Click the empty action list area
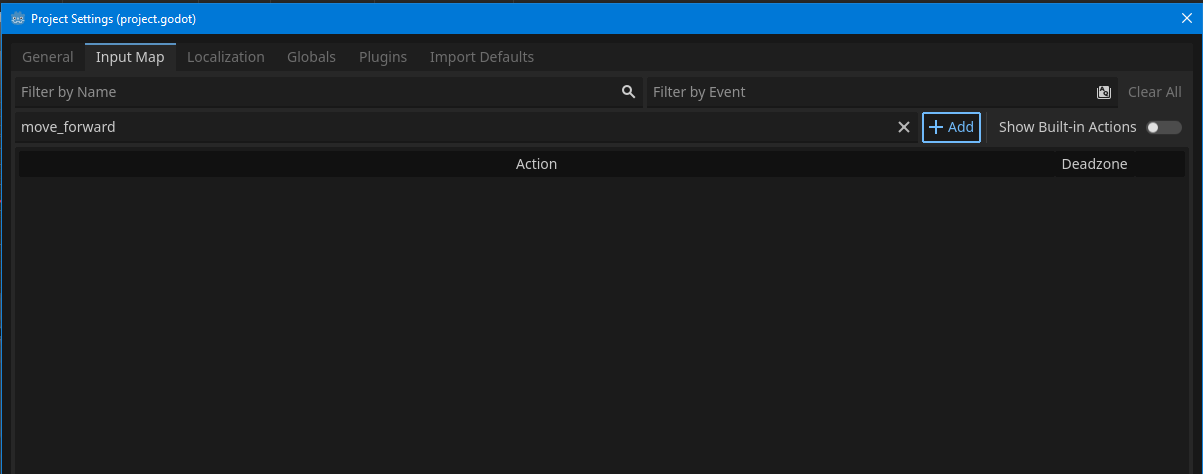The height and width of the screenshot is (474, 1203). [x=600, y=320]
